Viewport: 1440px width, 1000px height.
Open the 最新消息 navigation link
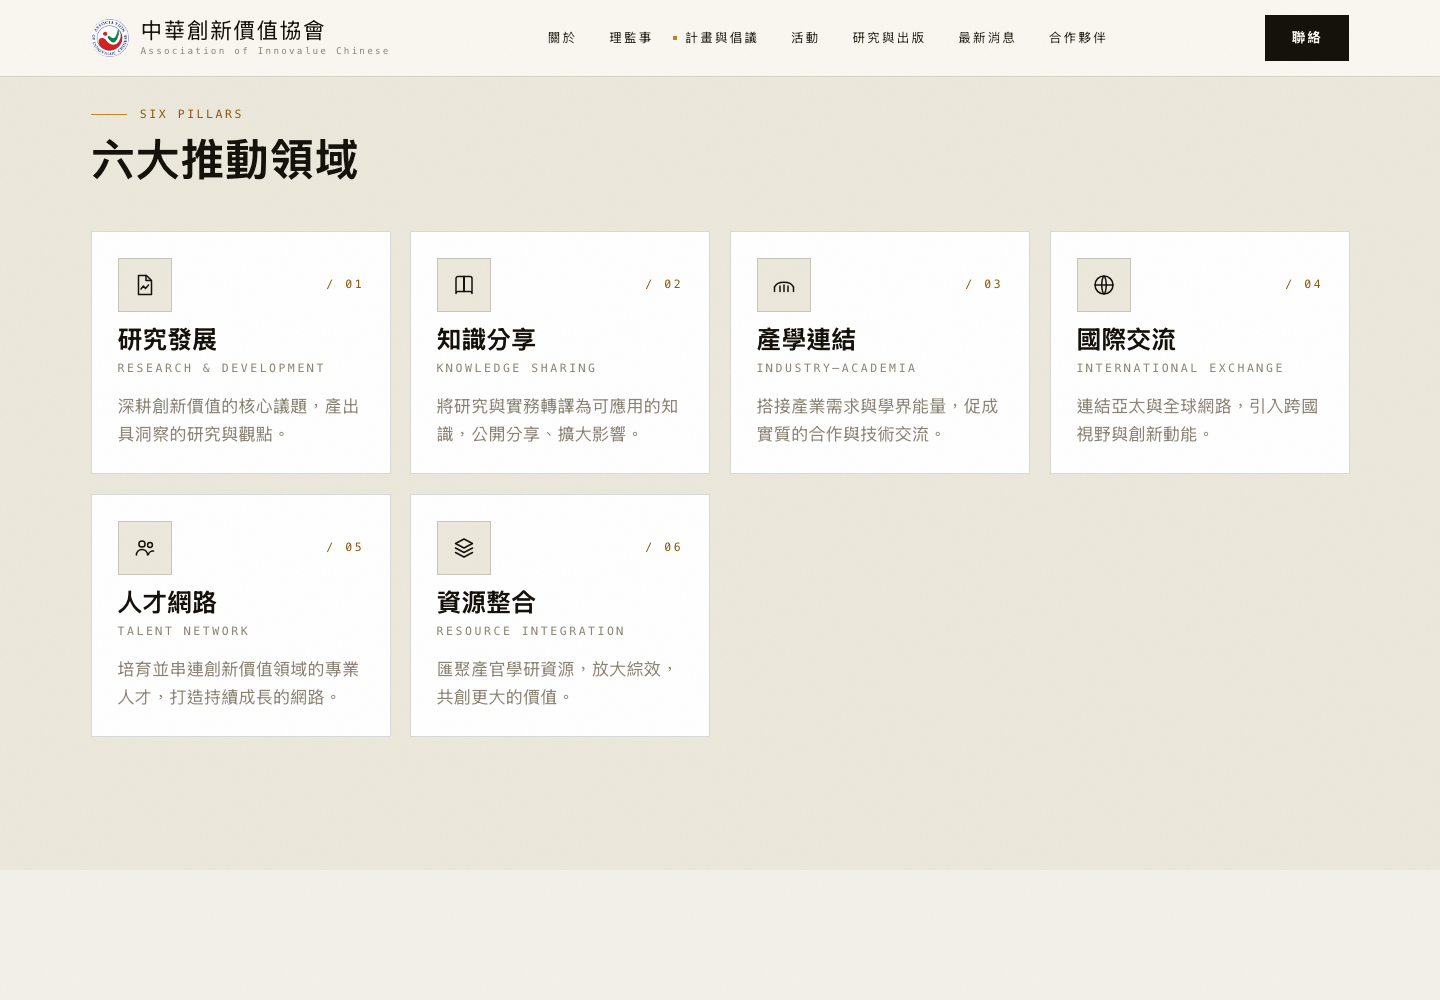pyautogui.click(x=987, y=38)
